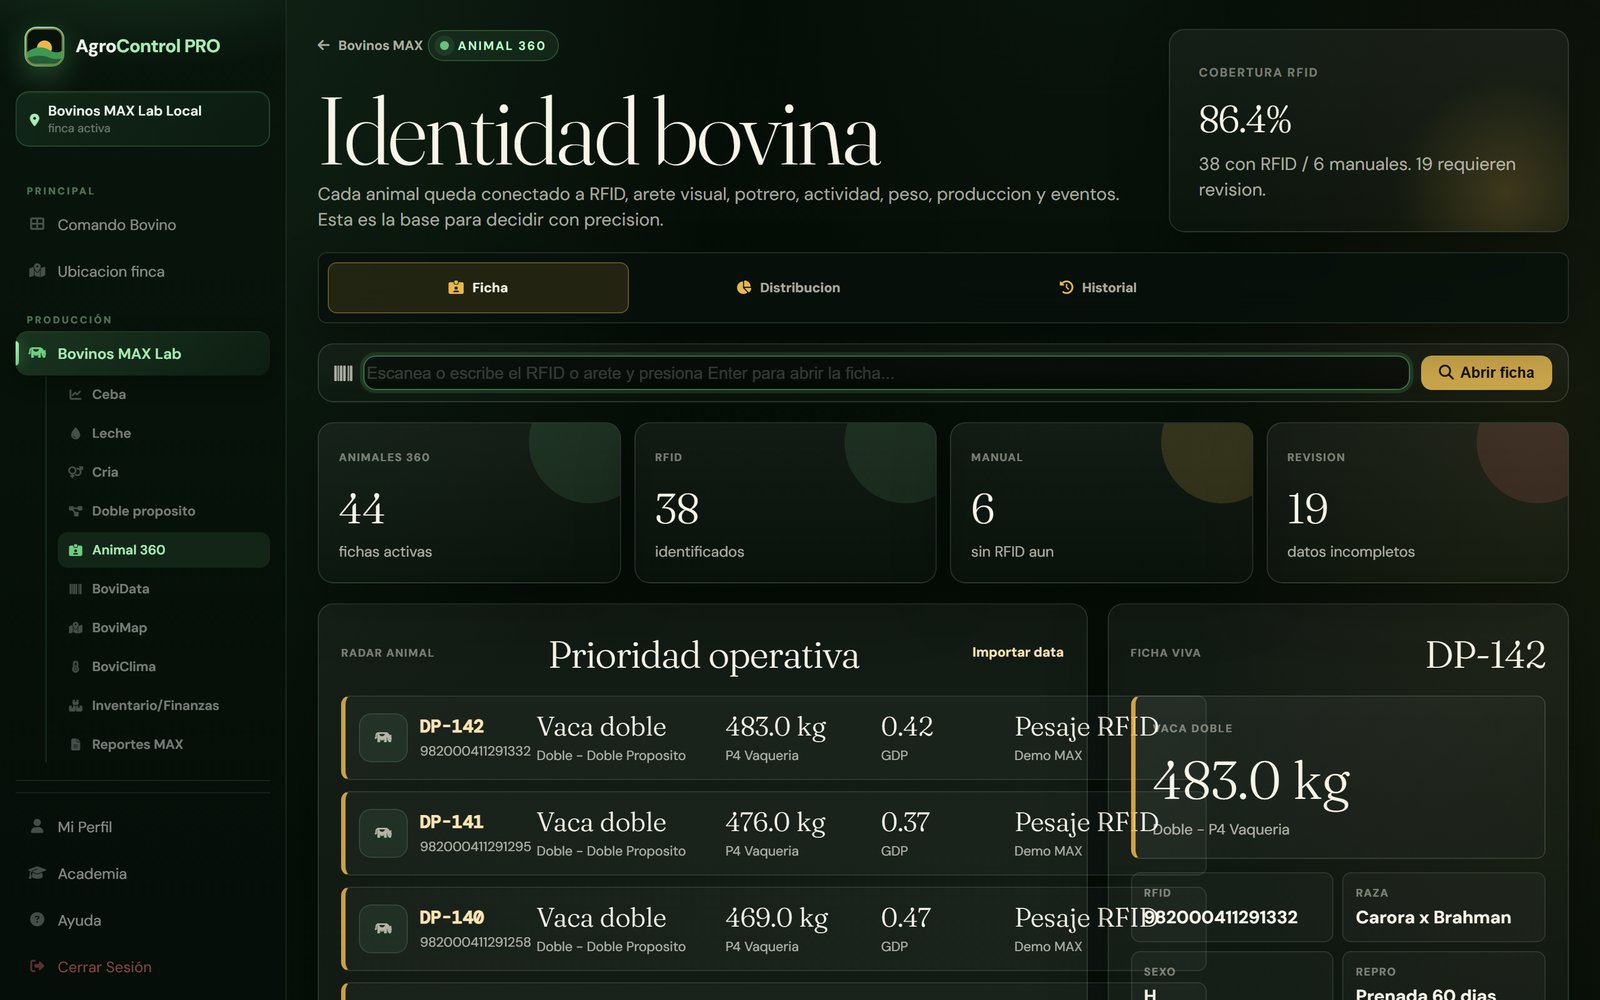The height and width of the screenshot is (1000, 1600).
Task: Open the Revision card with 19 datos incompletos
Action: click(1417, 502)
